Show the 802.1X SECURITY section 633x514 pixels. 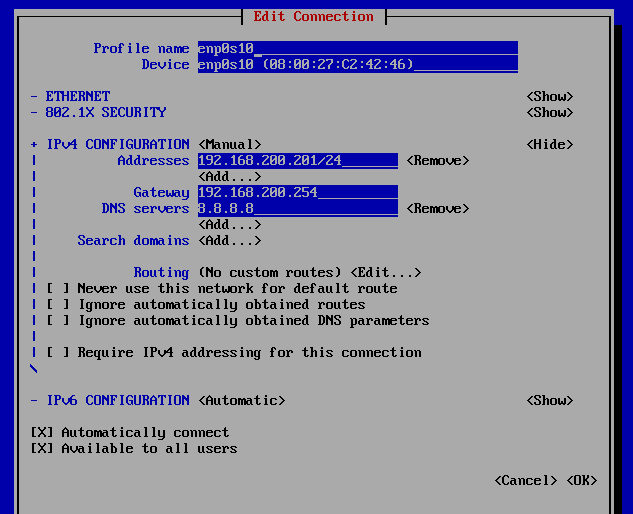pyautogui.click(x=549, y=113)
